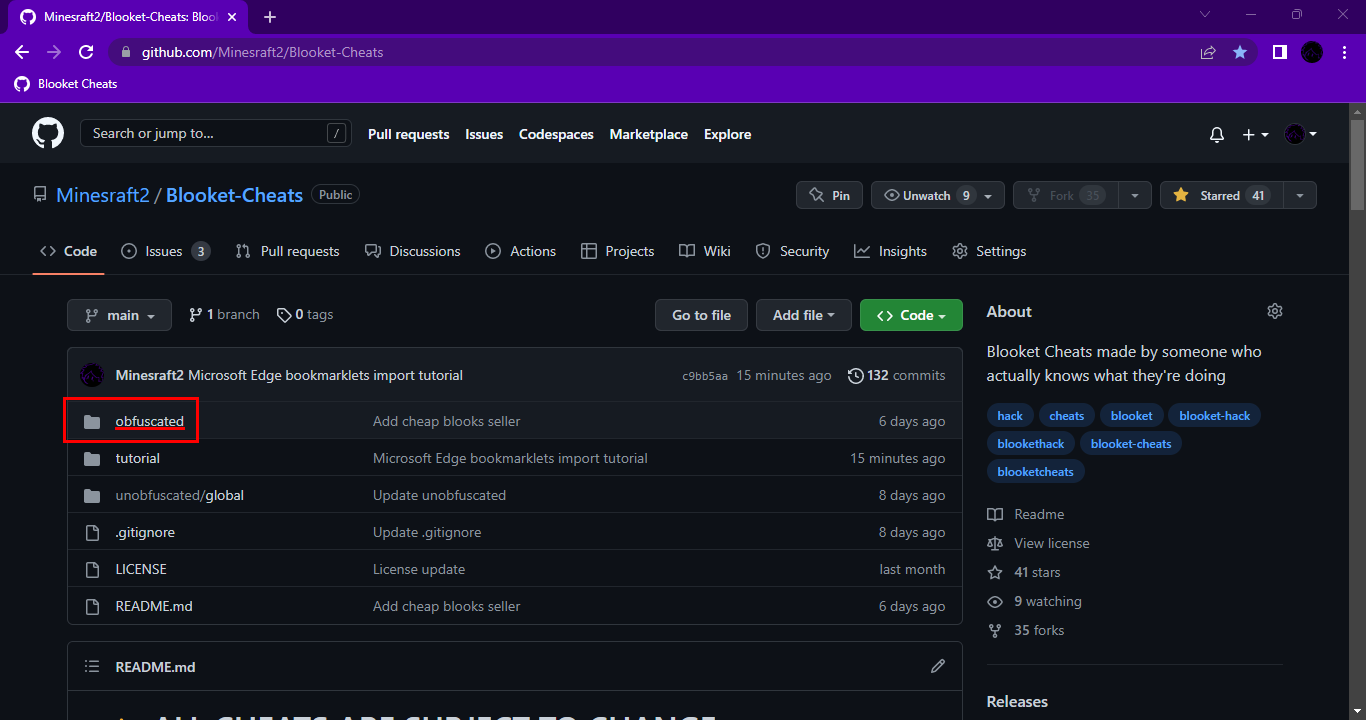Open Codespaces in the top navigation
Image resolution: width=1366 pixels, height=720 pixels.
[556, 134]
